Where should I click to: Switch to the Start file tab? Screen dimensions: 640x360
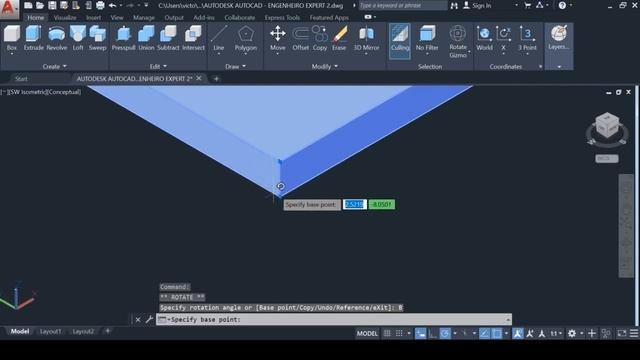(21, 79)
